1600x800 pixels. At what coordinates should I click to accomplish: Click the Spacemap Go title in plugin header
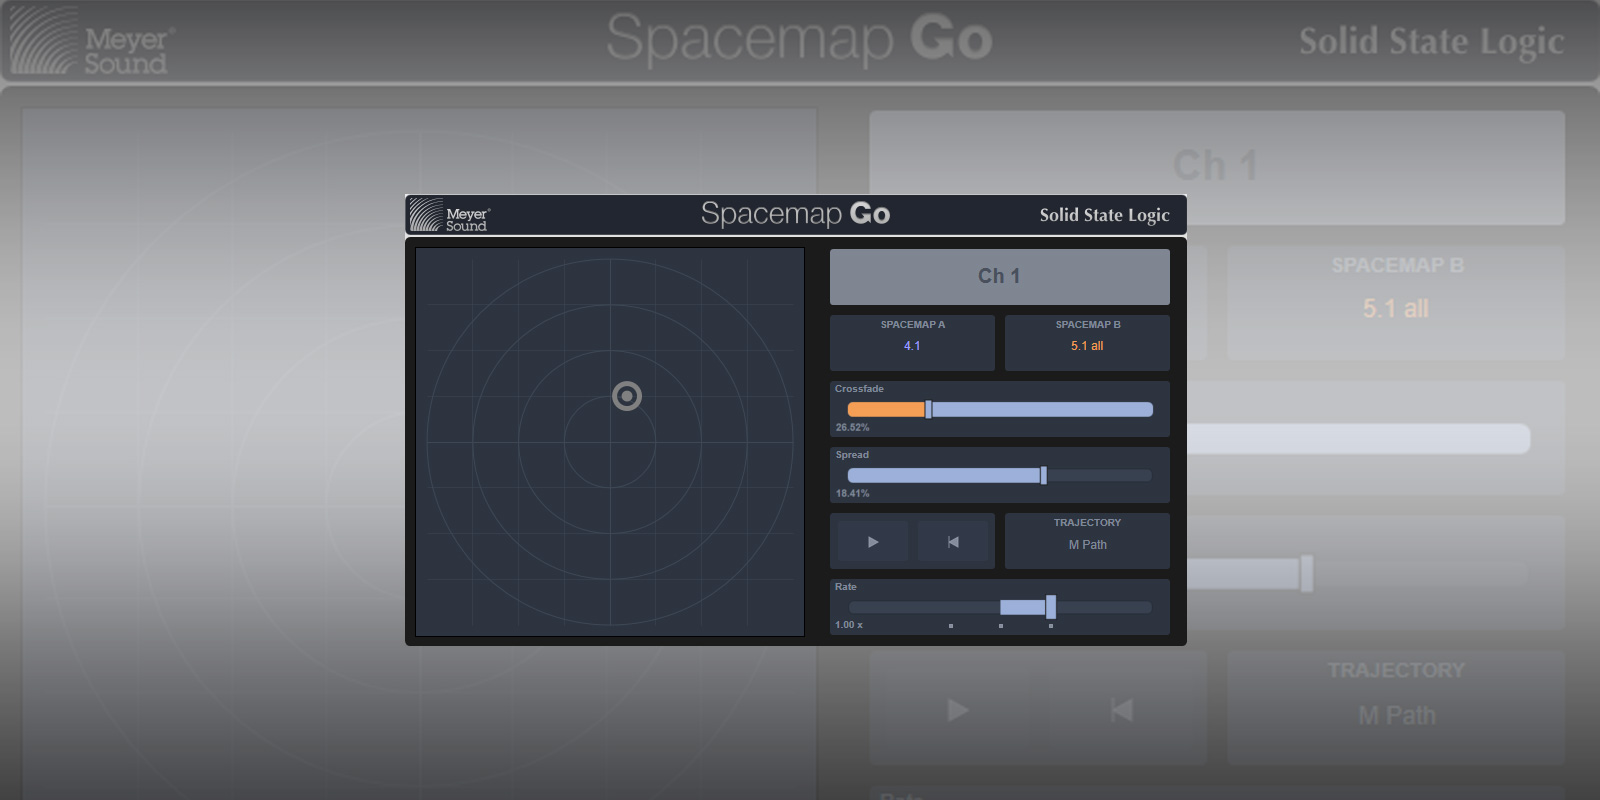pyautogui.click(x=795, y=214)
